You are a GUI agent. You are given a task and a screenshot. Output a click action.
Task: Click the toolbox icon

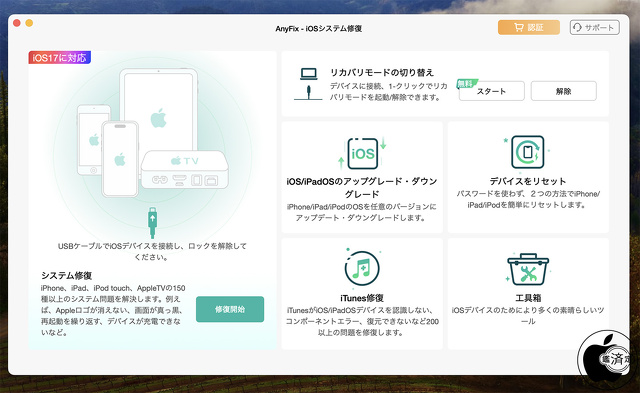tap(528, 269)
